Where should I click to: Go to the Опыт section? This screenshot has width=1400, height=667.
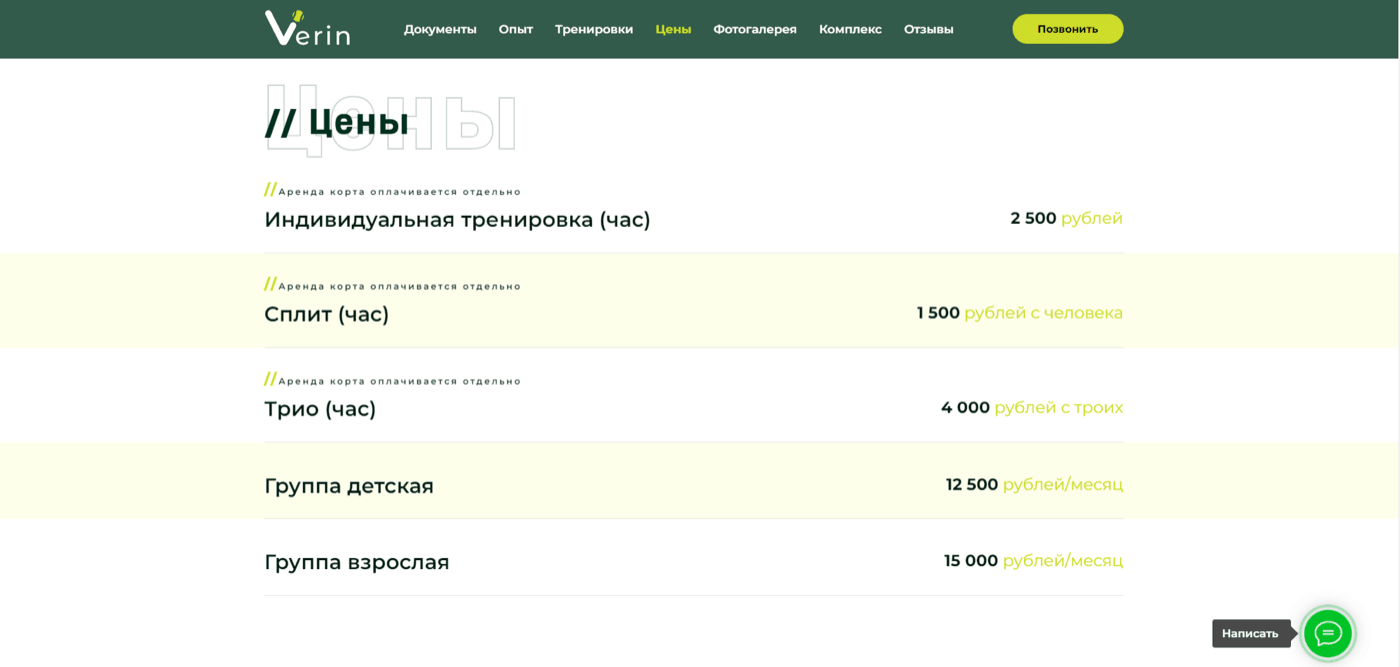(516, 29)
